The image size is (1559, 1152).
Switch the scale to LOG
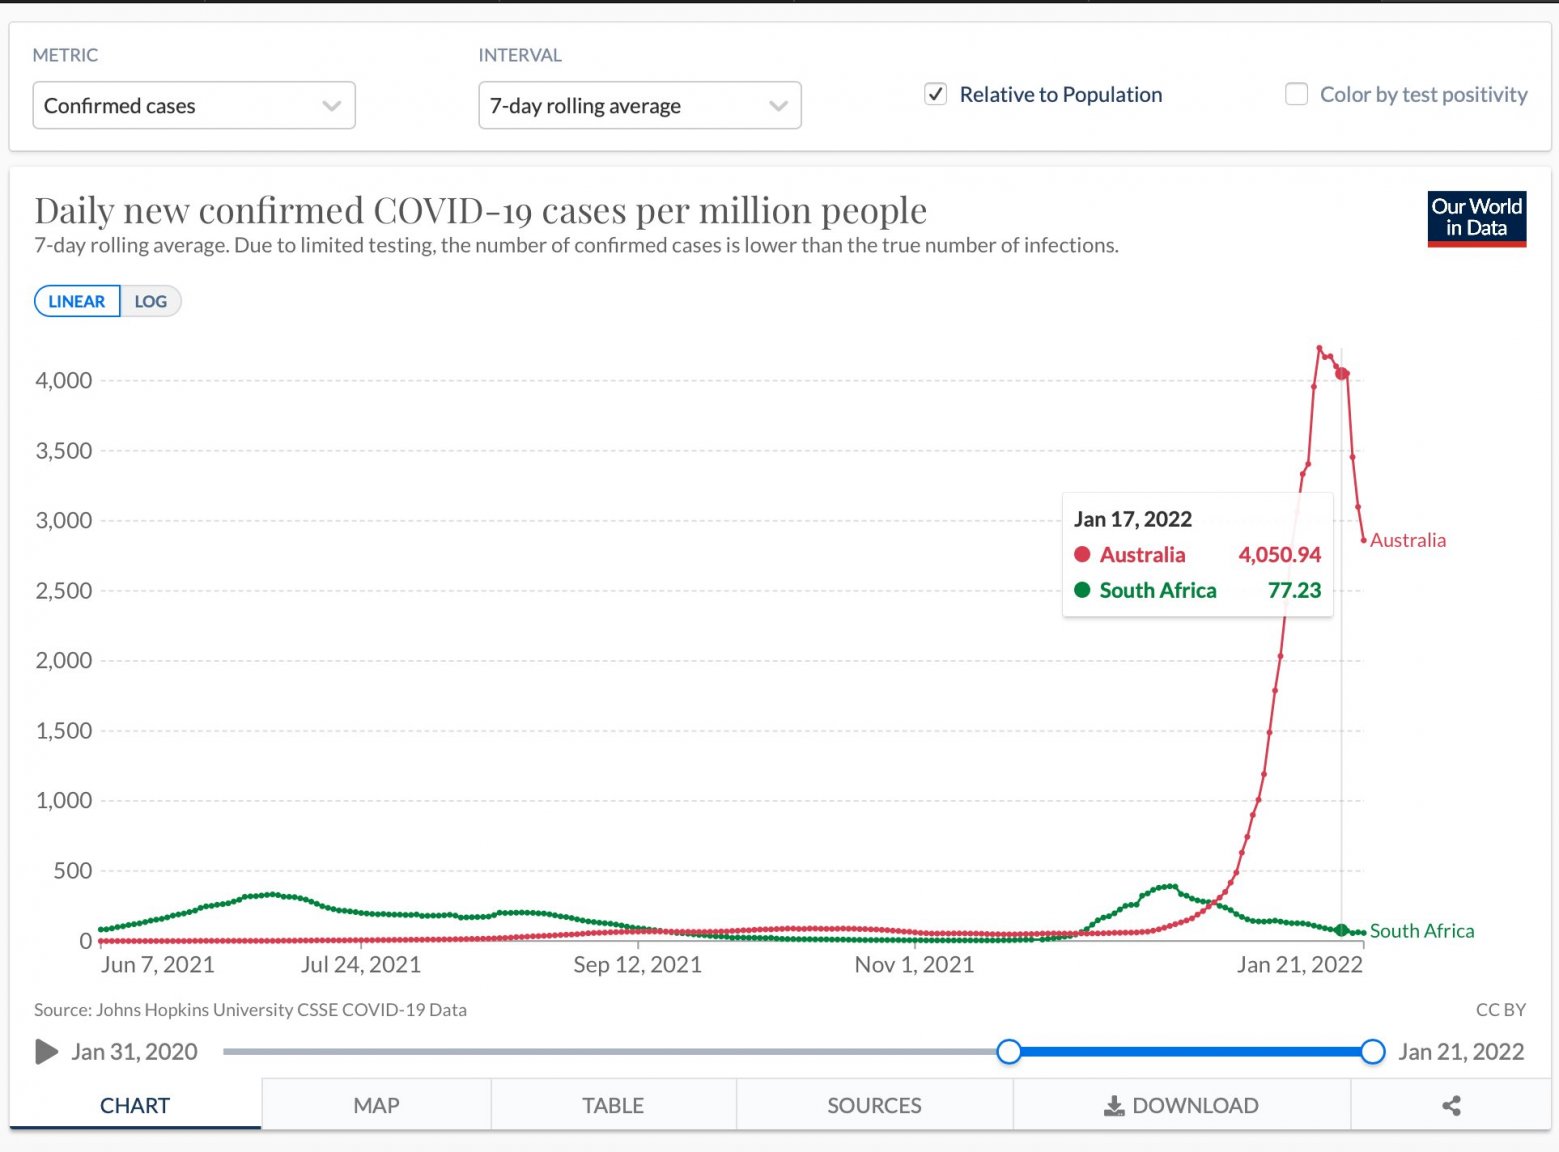tap(151, 301)
